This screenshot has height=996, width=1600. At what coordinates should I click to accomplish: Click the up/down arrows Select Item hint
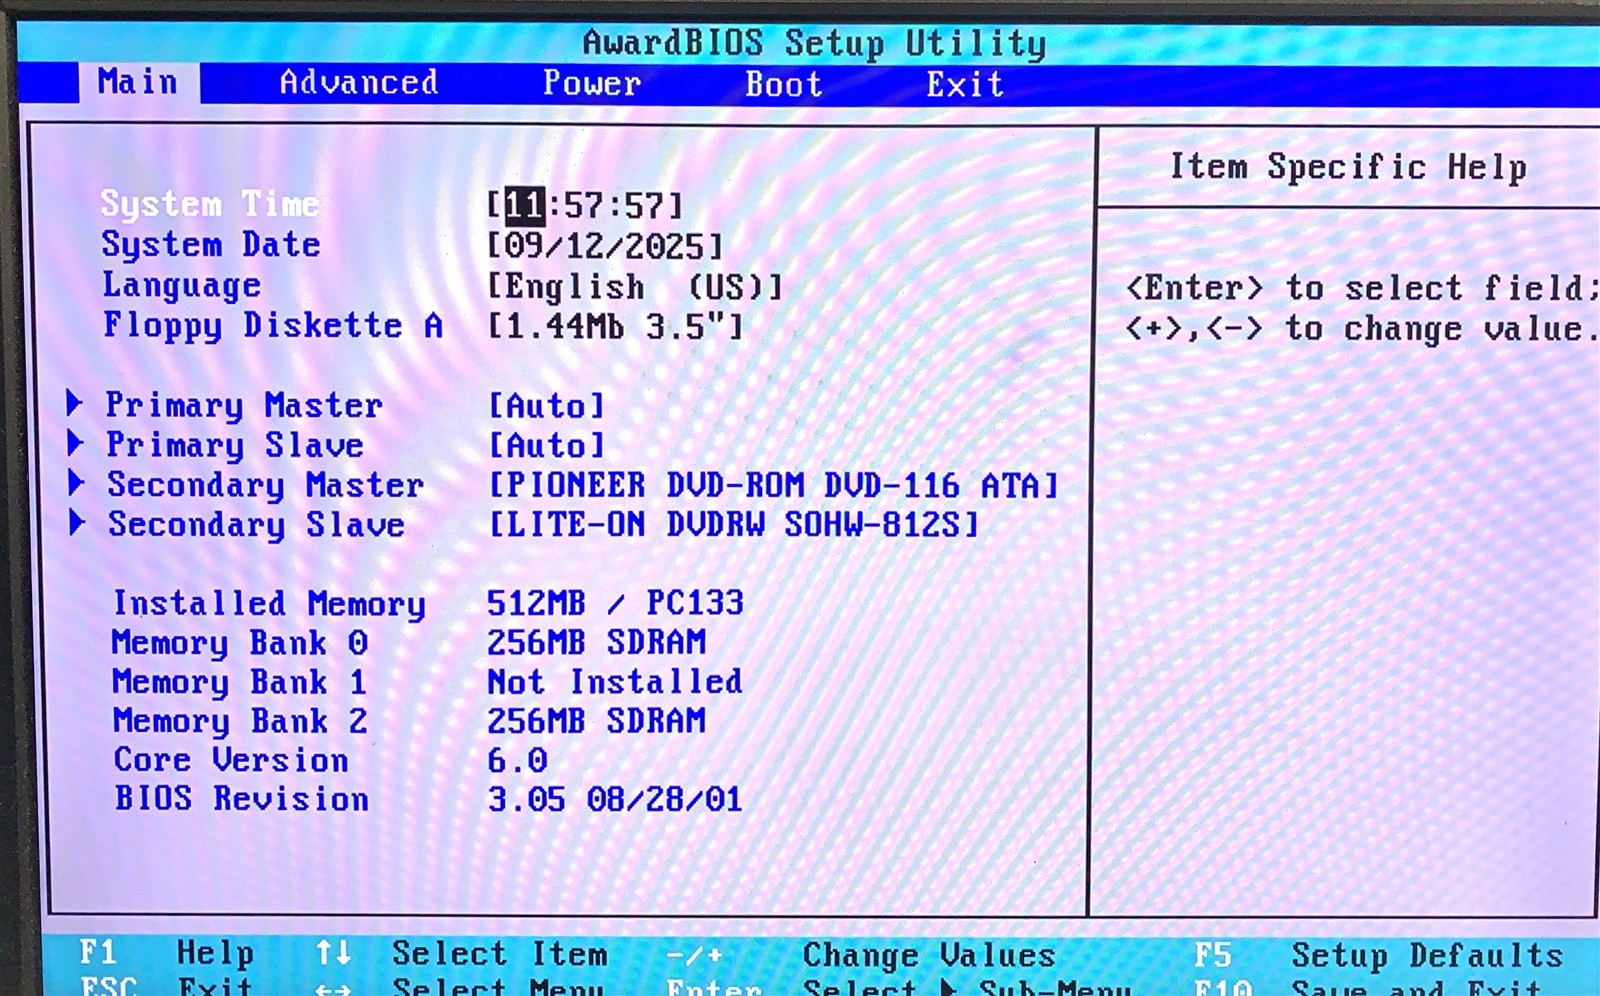point(461,953)
